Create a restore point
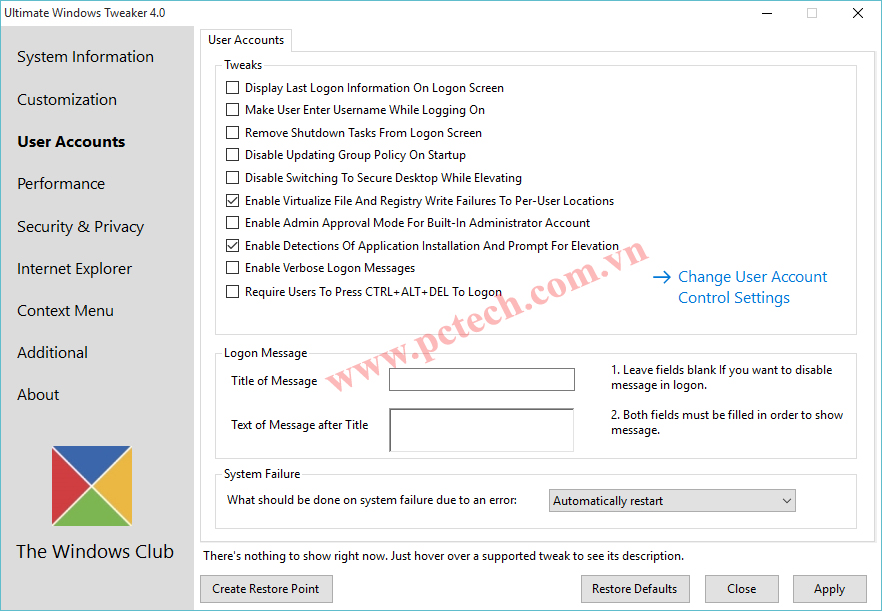Screen dimensions: 882x611 (266, 589)
